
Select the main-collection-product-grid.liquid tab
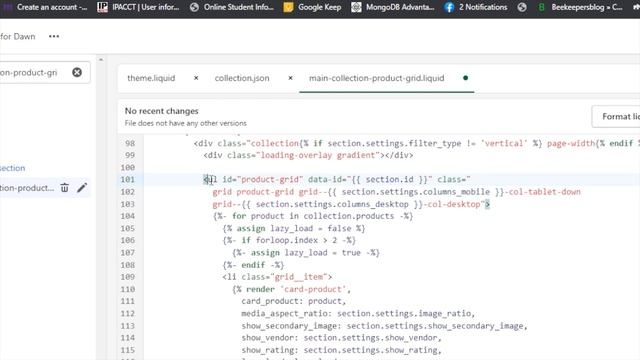[376, 78]
